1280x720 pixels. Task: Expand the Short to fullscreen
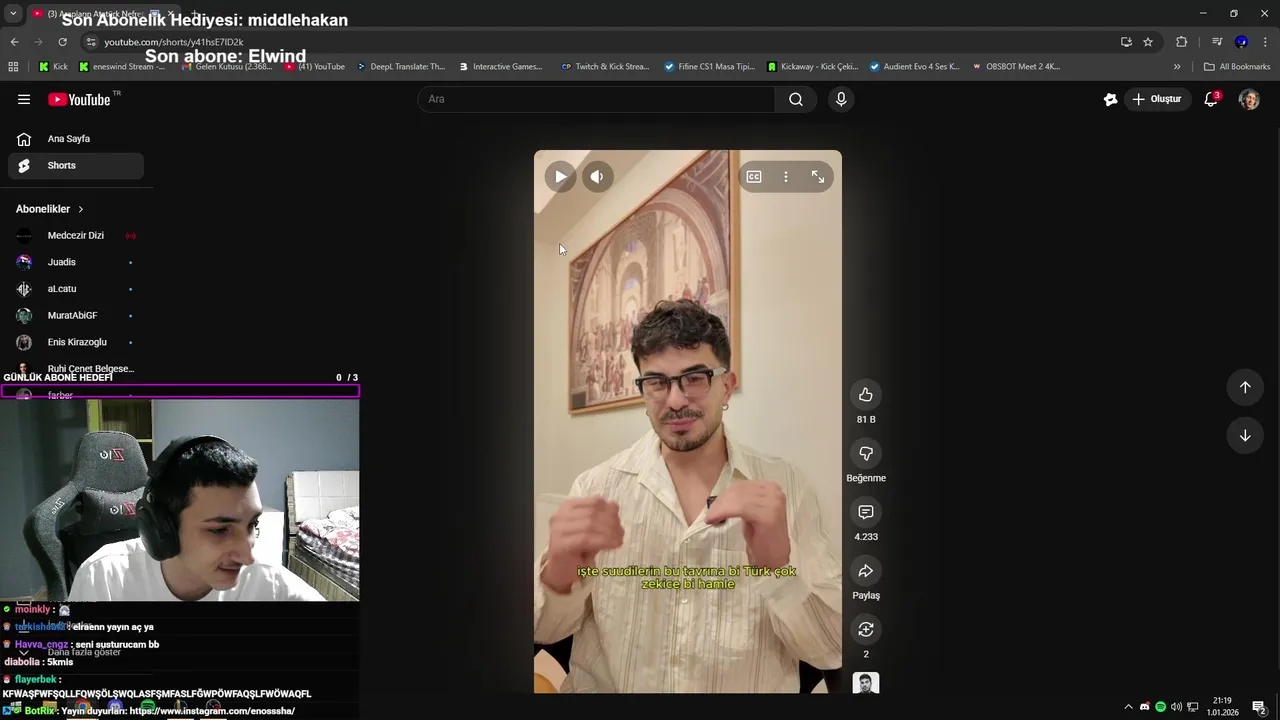pos(818,177)
